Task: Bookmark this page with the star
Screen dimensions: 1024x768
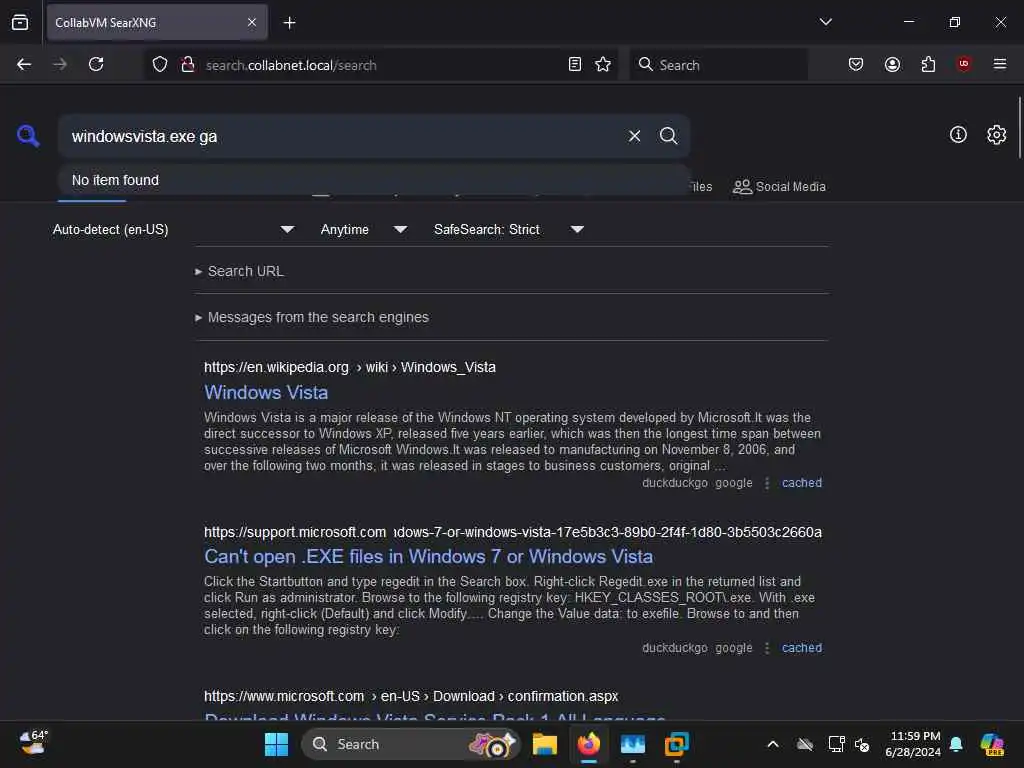Action: pos(603,64)
